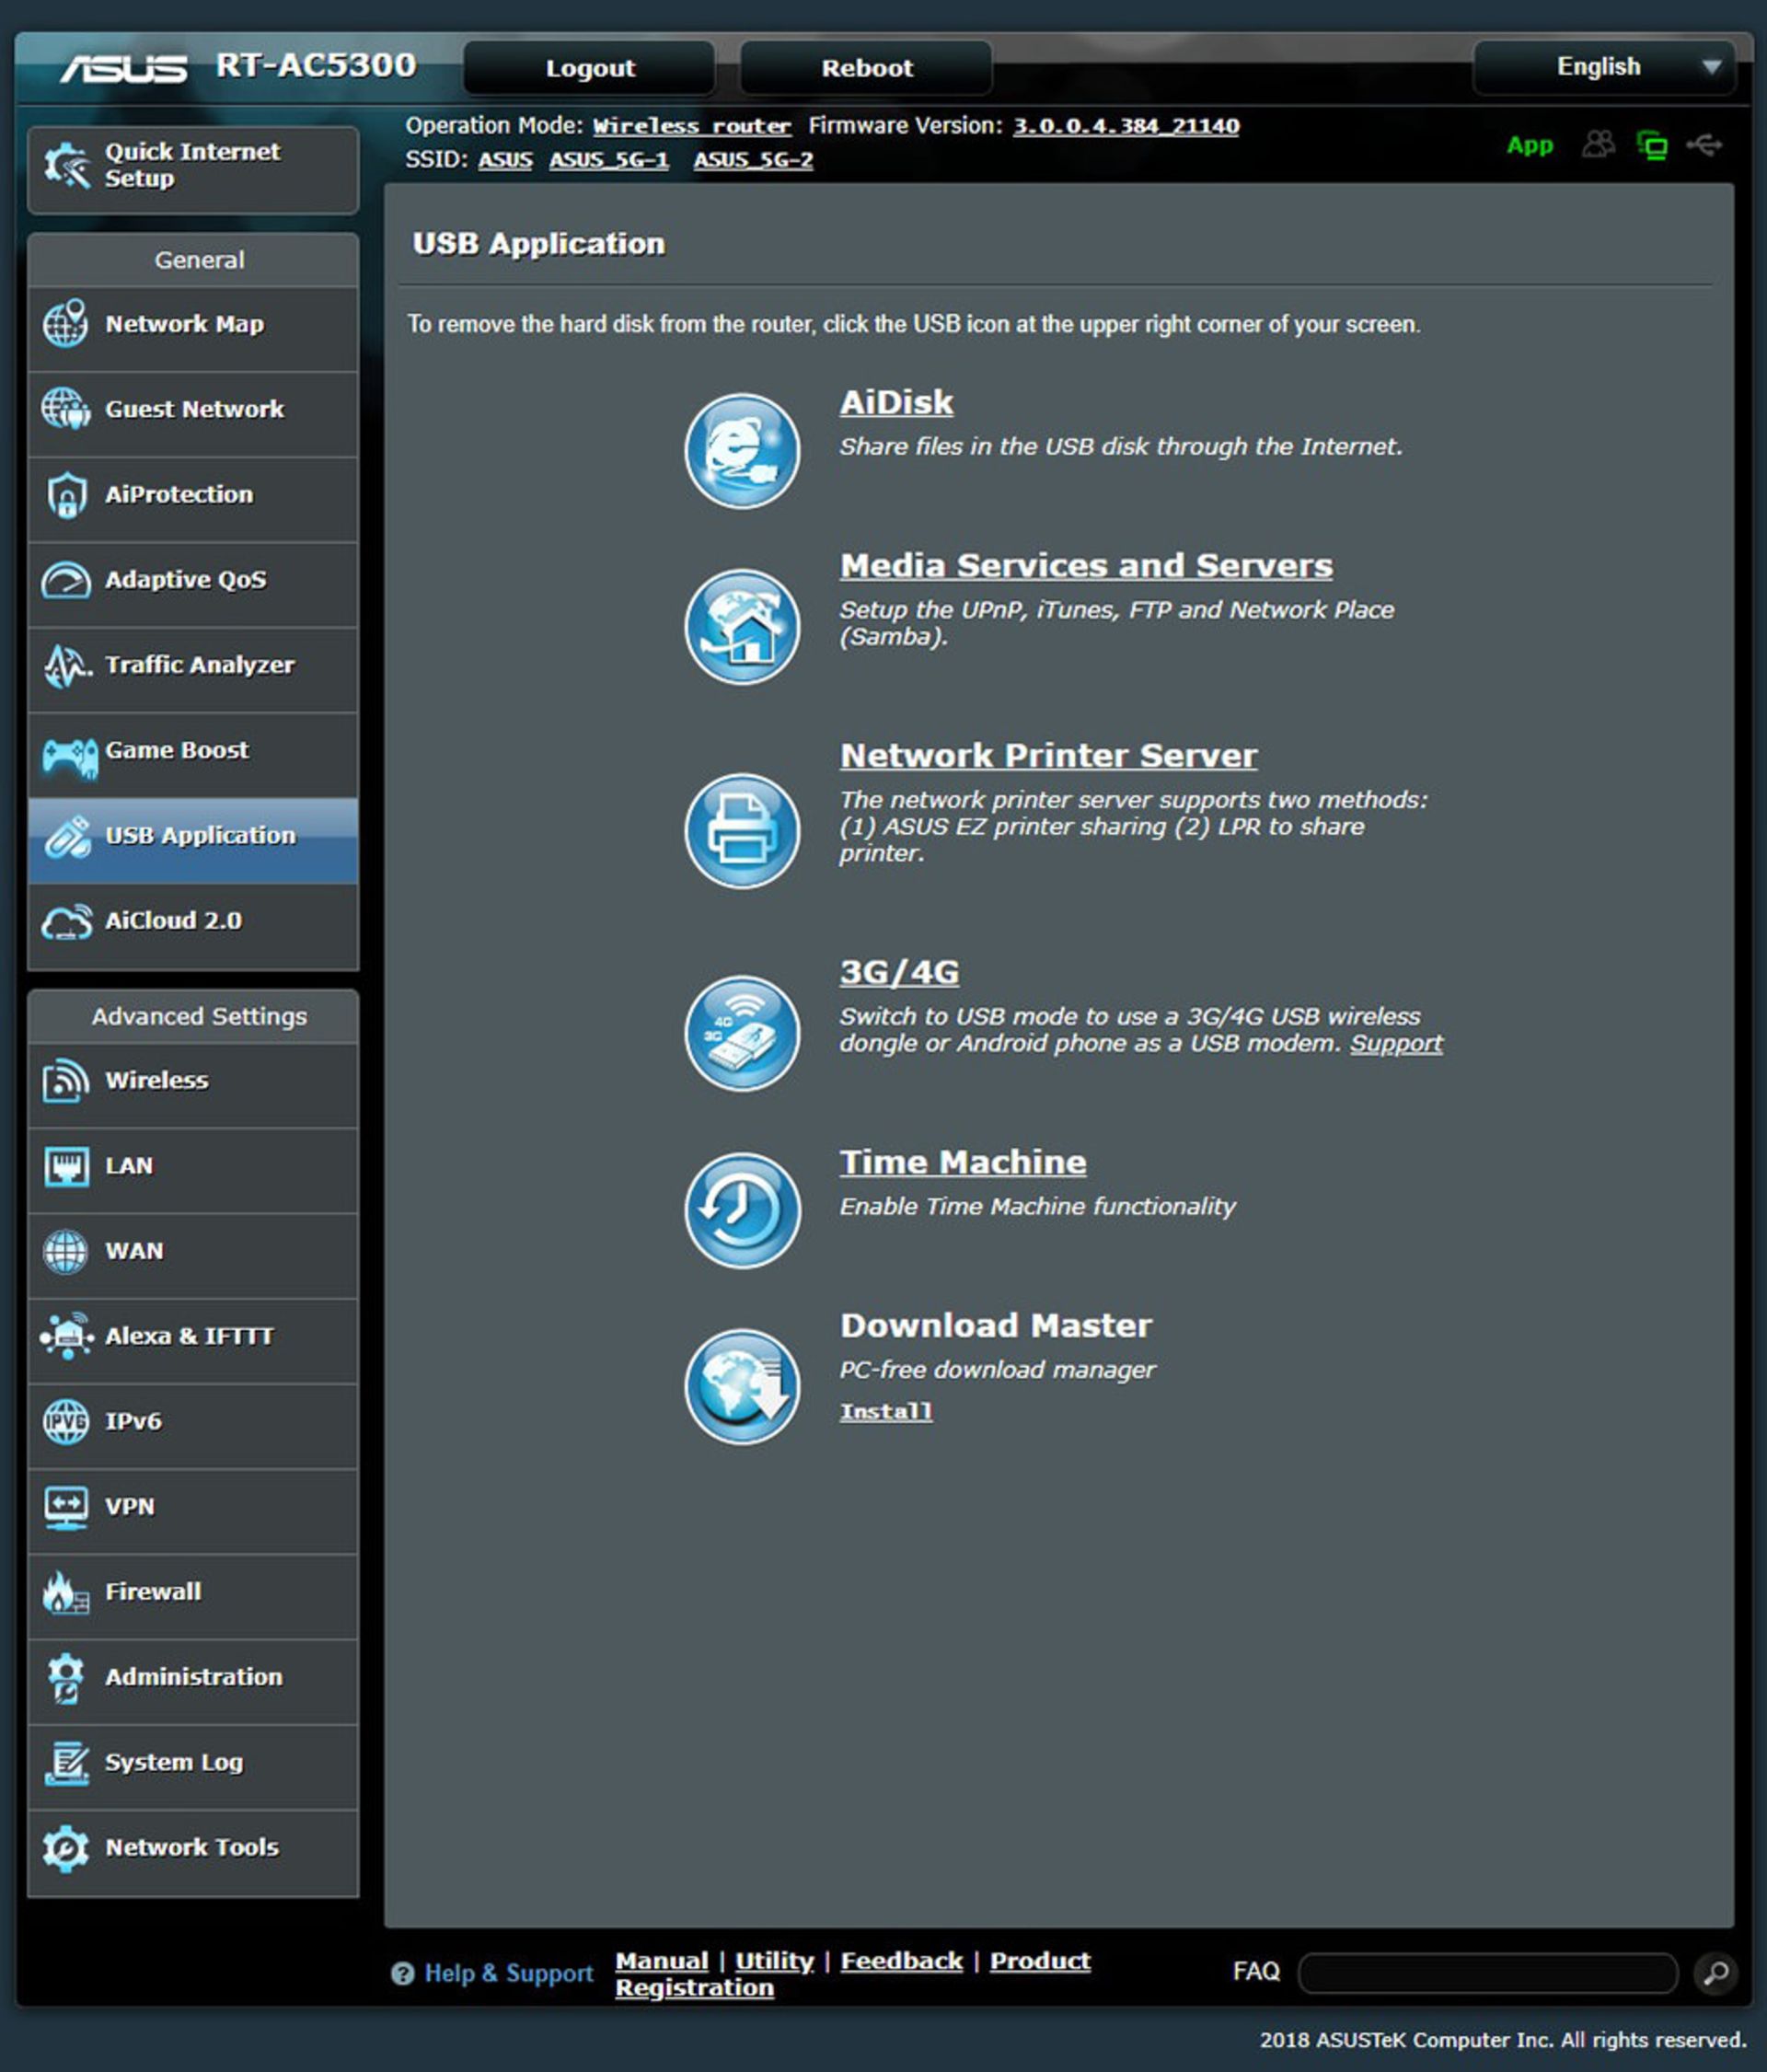
Task: Click the Install link for Download Master
Action: pos(885,1411)
